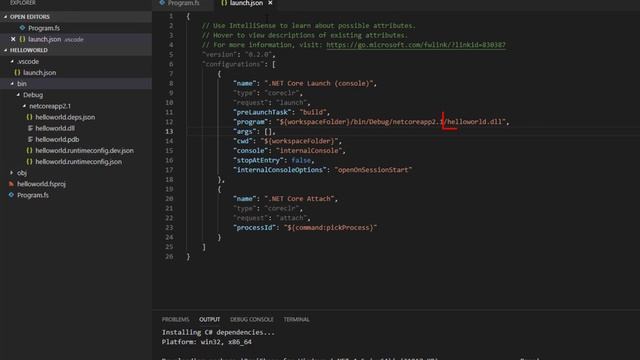The height and width of the screenshot is (360, 640).
Task: Expand the obj folder
Action: pyautogui.click(x=12, y=173)
